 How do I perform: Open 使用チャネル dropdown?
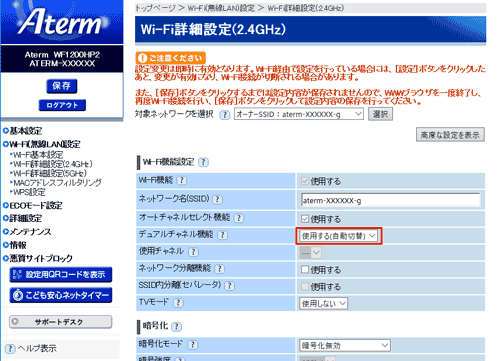(x=310, y=253)
